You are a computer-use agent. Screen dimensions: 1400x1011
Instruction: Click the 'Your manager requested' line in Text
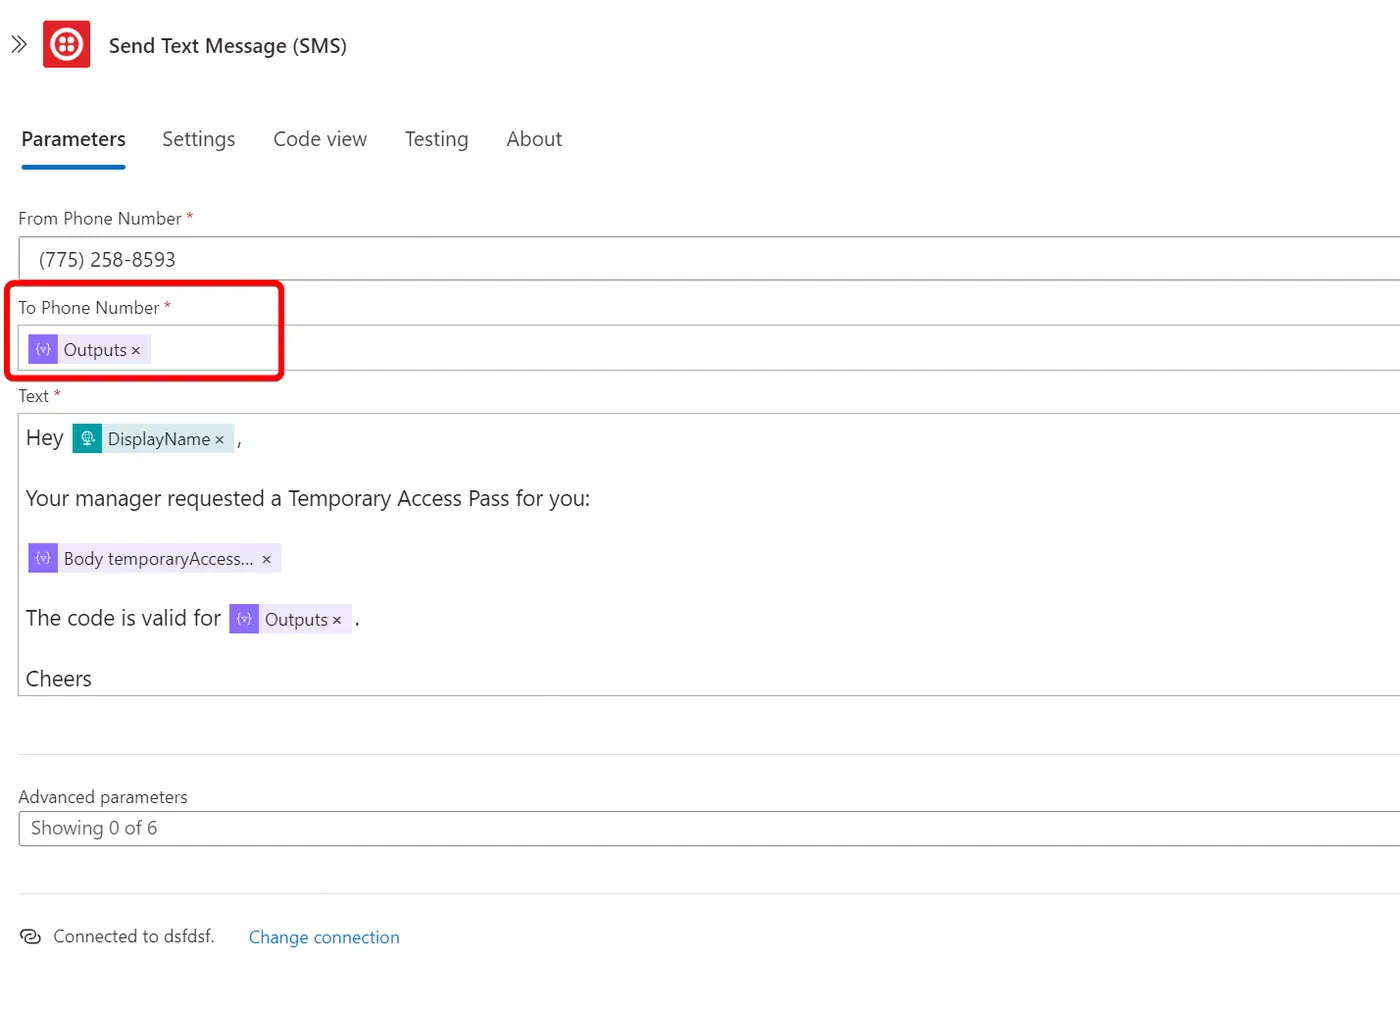point(308,498)
